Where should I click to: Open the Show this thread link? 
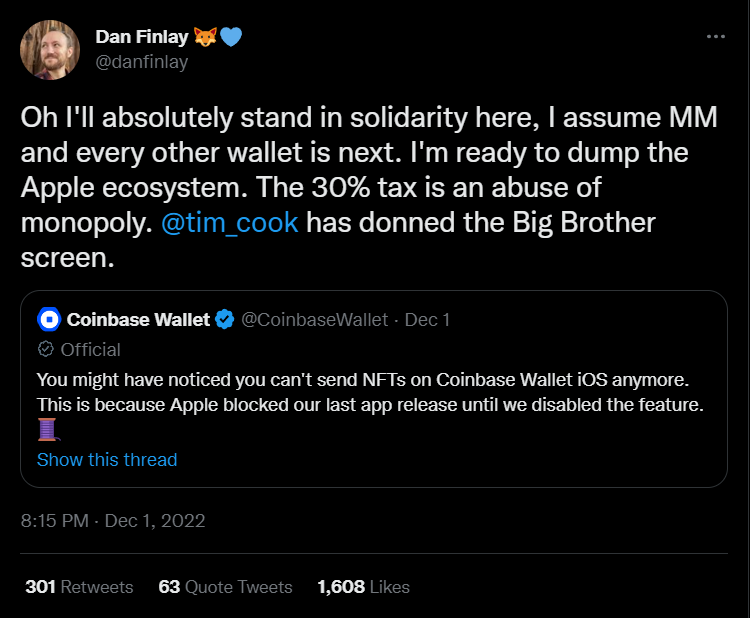pyautogui.click(x=107, y=460)
